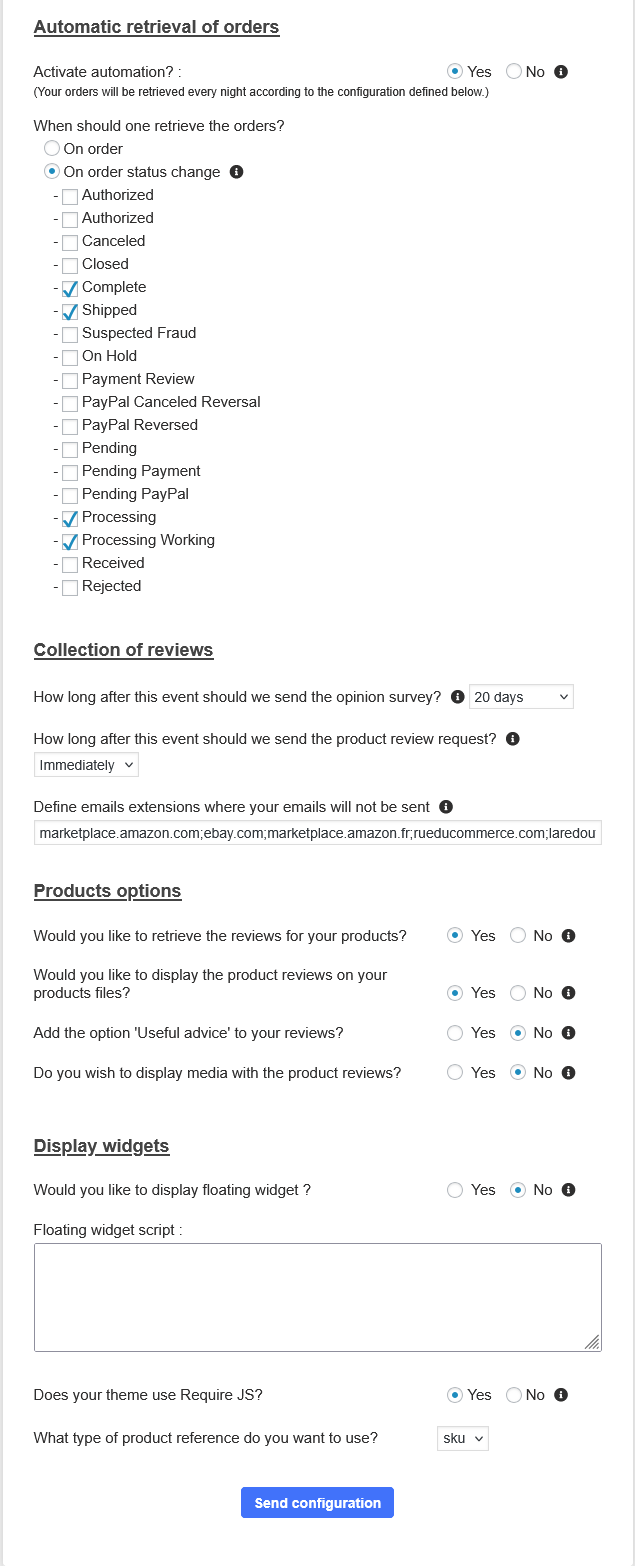
Task: Click info icon for retrieve product reviews
Action: [x=569, y=936]
